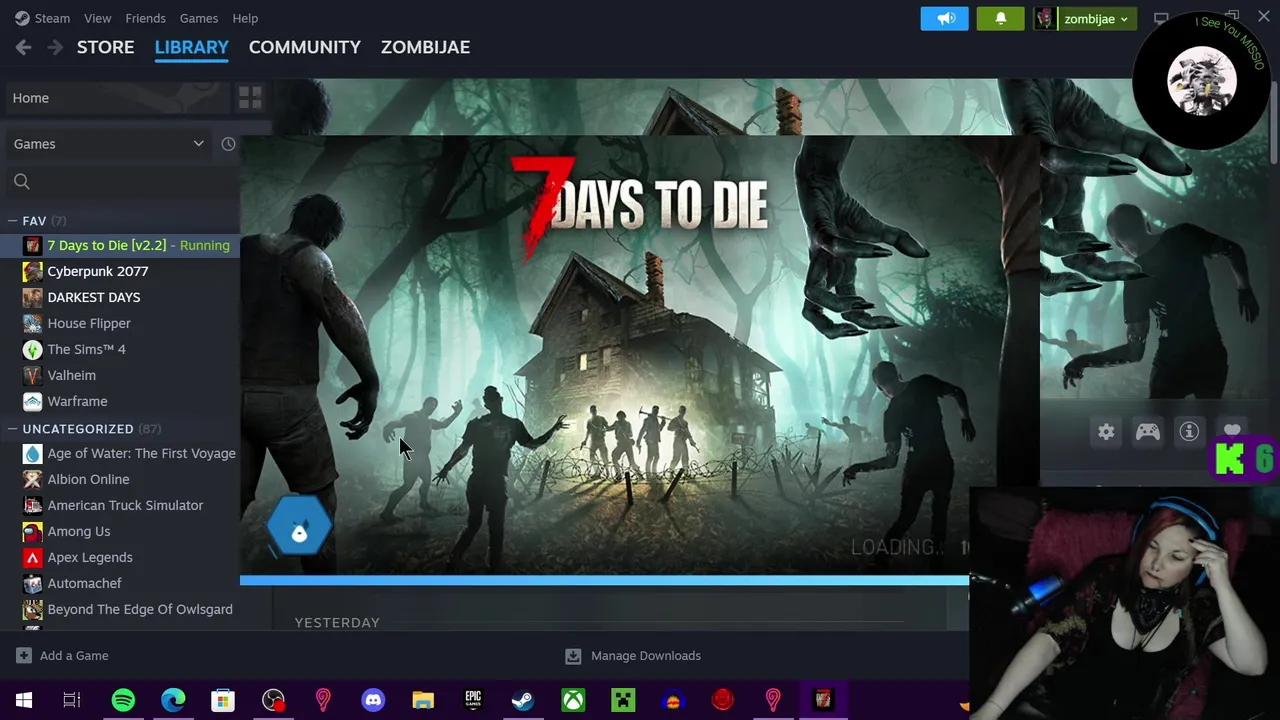
Task: Open the zombijae account dropdown
Action: (x=1084, y=19)
